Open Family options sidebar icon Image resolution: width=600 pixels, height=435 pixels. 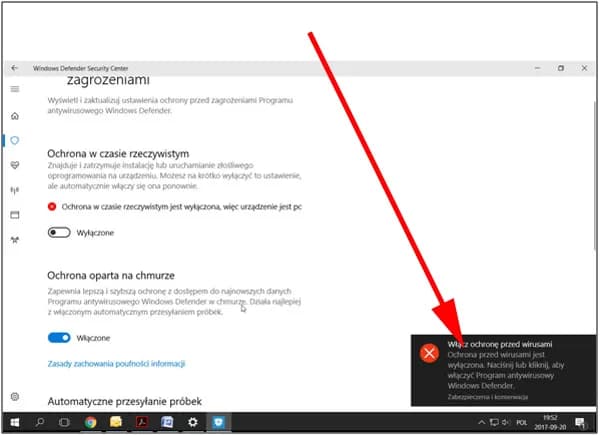point(14,240)
